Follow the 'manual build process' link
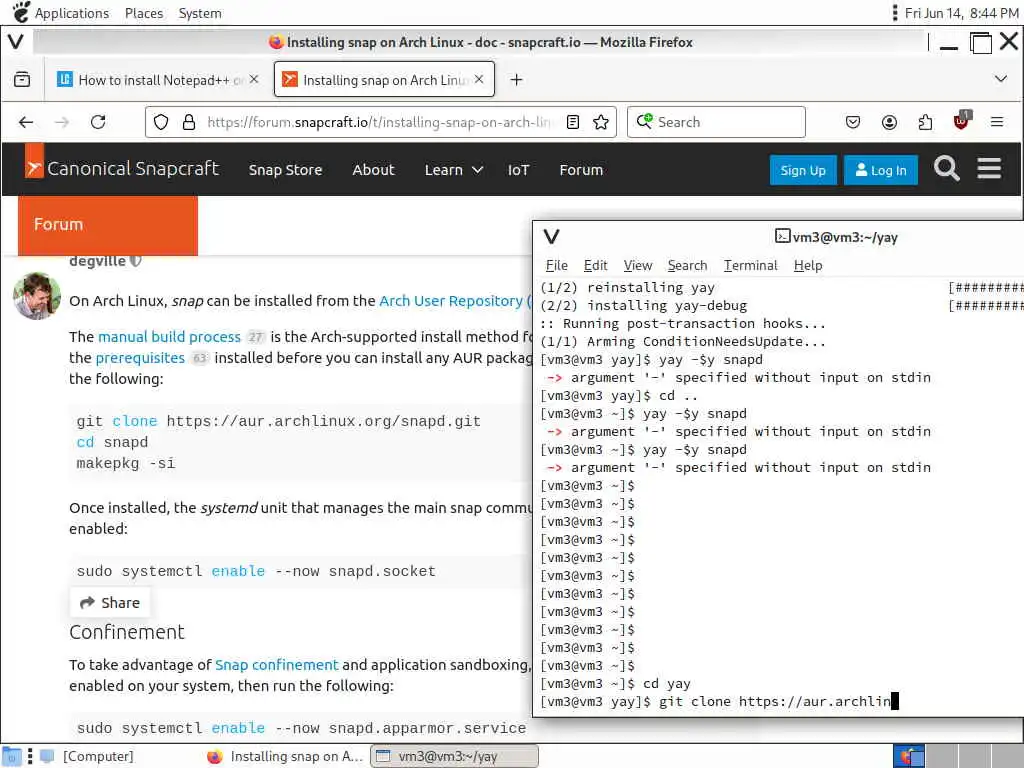The height and width of the screenshot is (768, 1024). (169, 336)
